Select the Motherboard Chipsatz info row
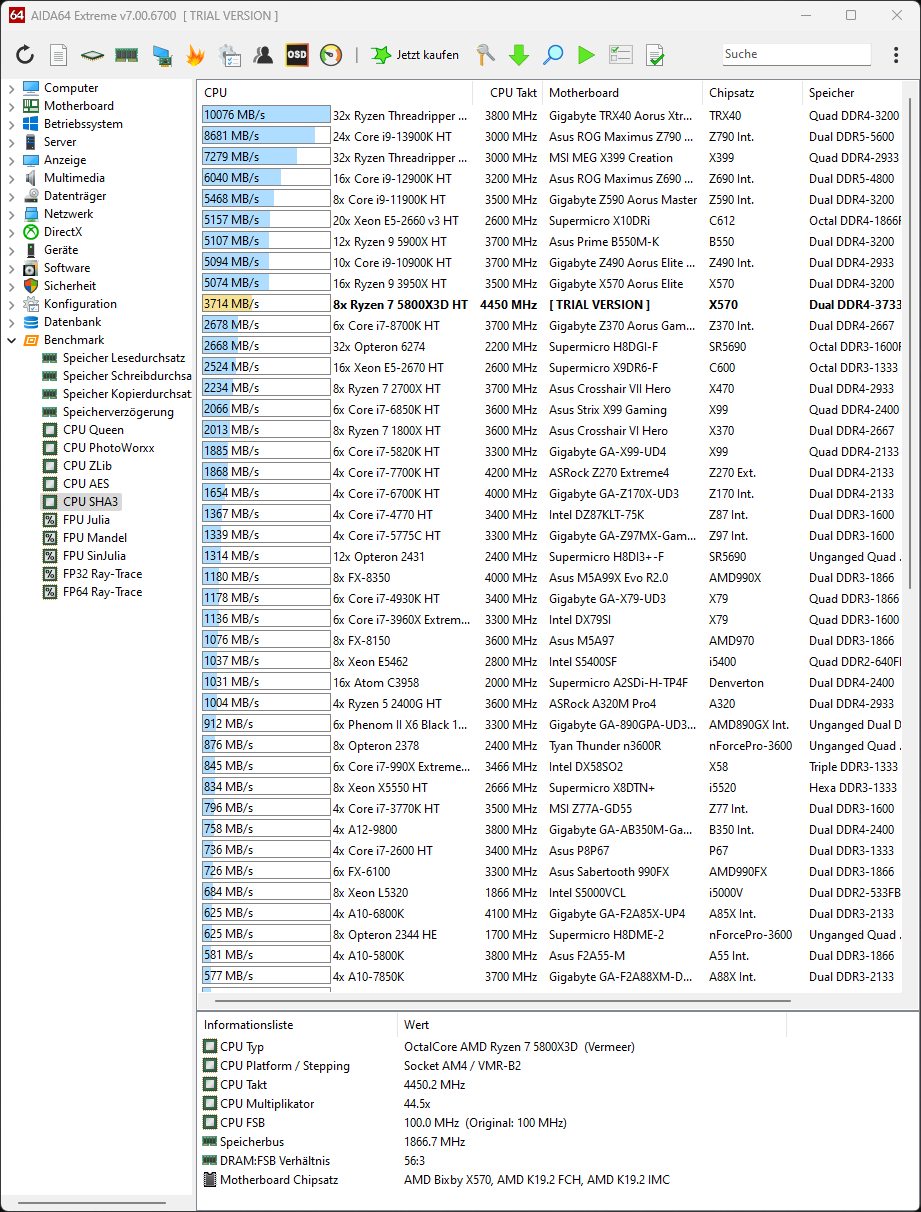Screen dimensions: 921x1212 (494, 1180)
